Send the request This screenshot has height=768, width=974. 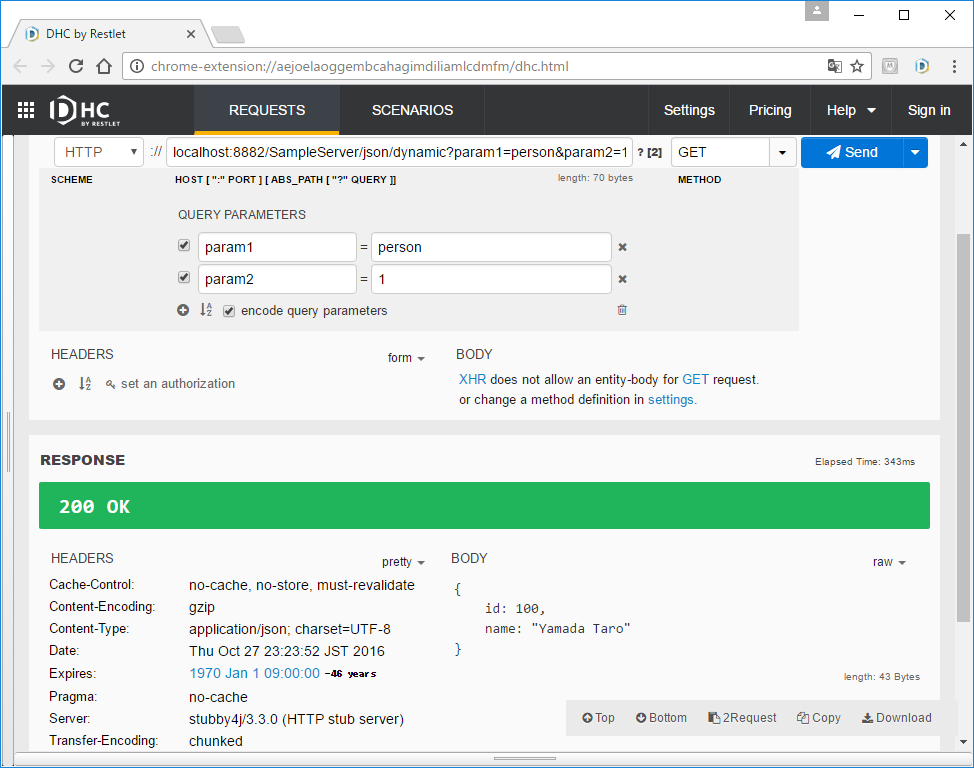852,152
